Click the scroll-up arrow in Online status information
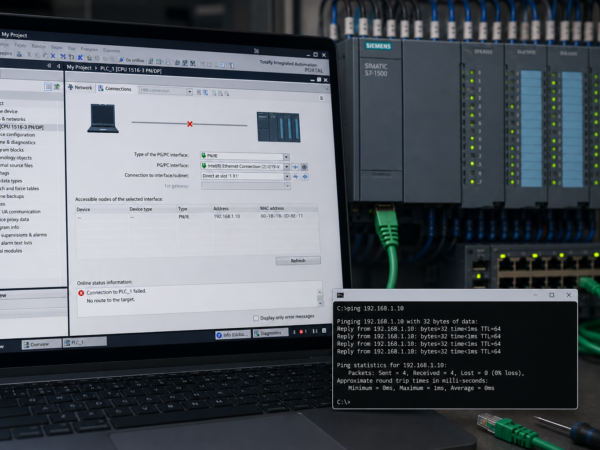Screen dimensions: 600x450 pos(320,292)
